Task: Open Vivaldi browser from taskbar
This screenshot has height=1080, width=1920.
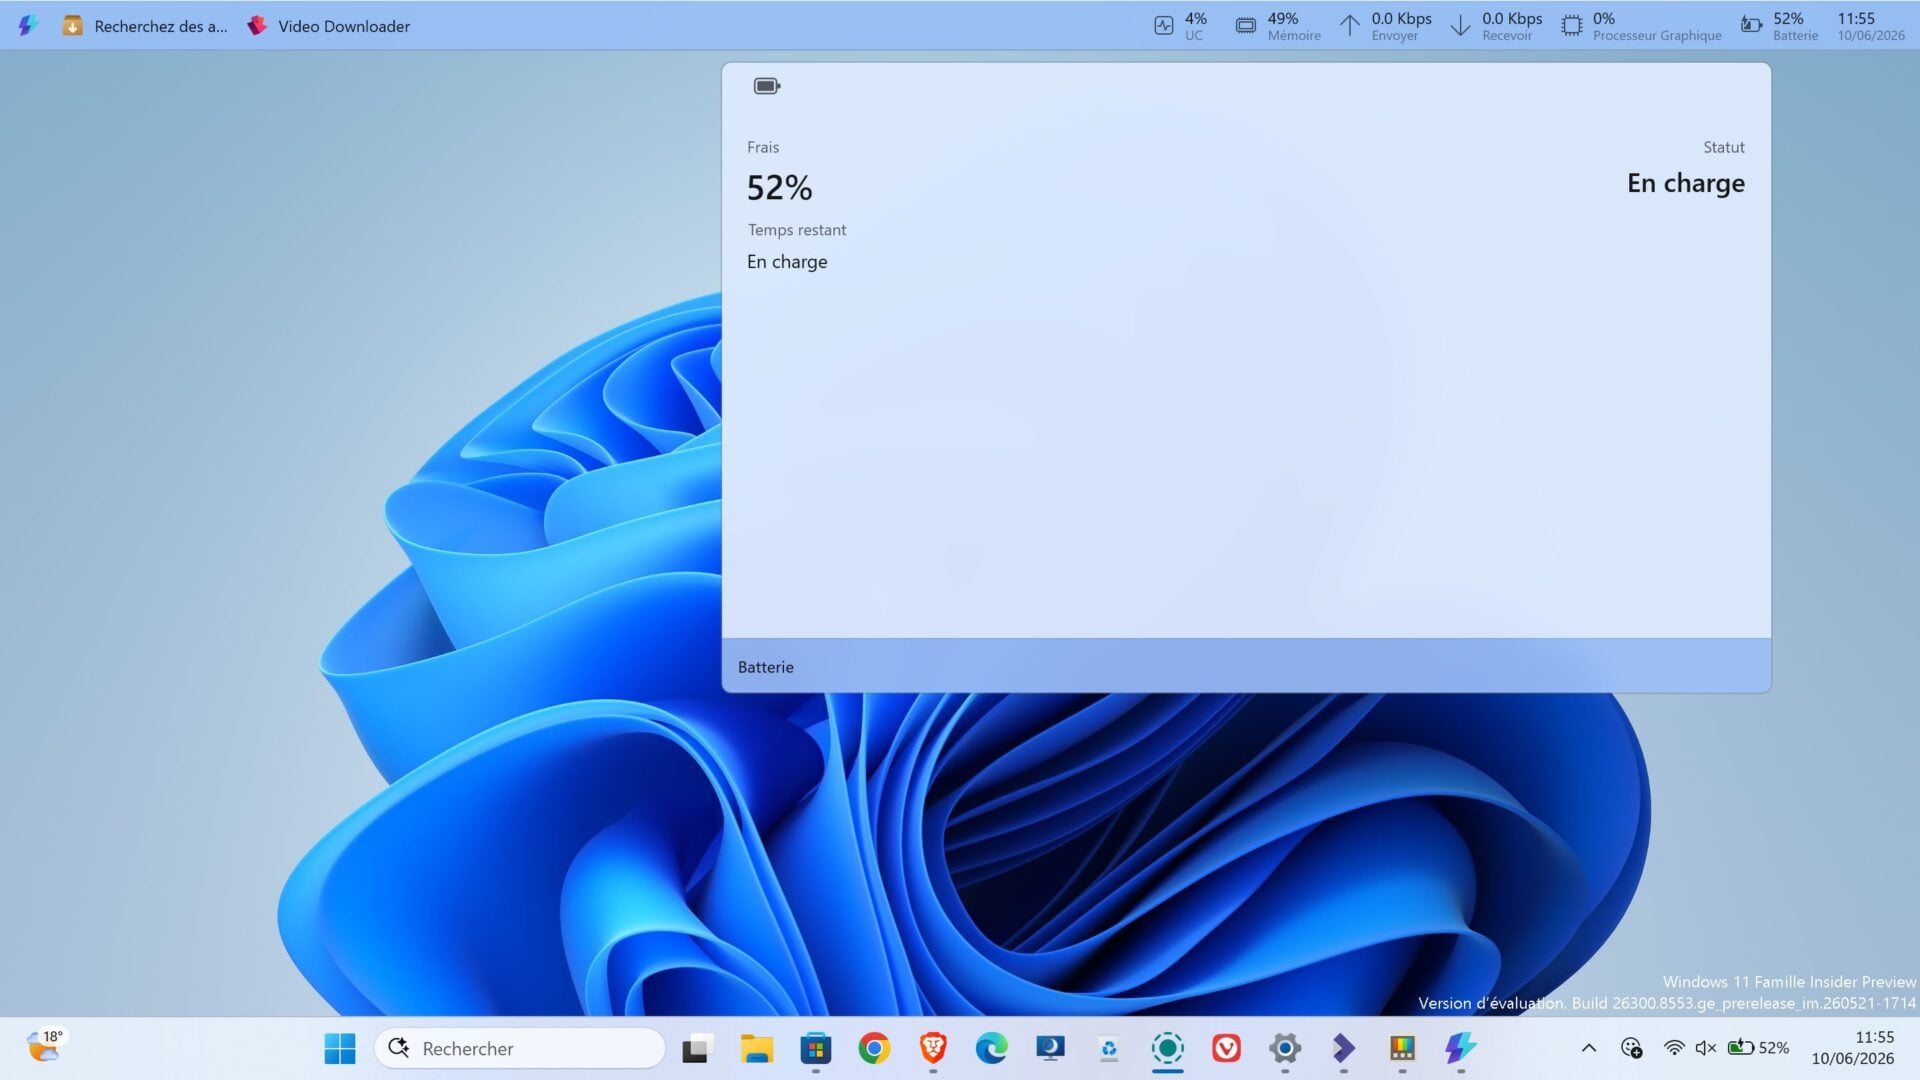Action: pos(1226,1048)
